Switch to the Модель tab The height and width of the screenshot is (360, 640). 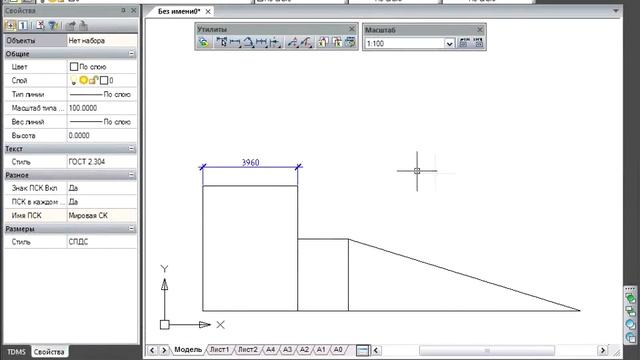click(x=188, y=349)
